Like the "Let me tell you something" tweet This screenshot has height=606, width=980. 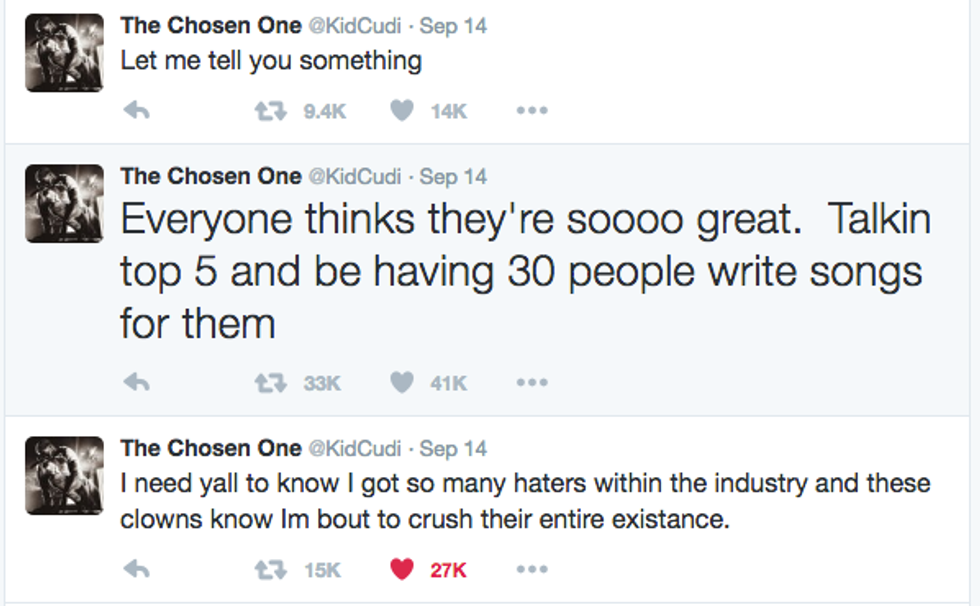coord(402,112)
